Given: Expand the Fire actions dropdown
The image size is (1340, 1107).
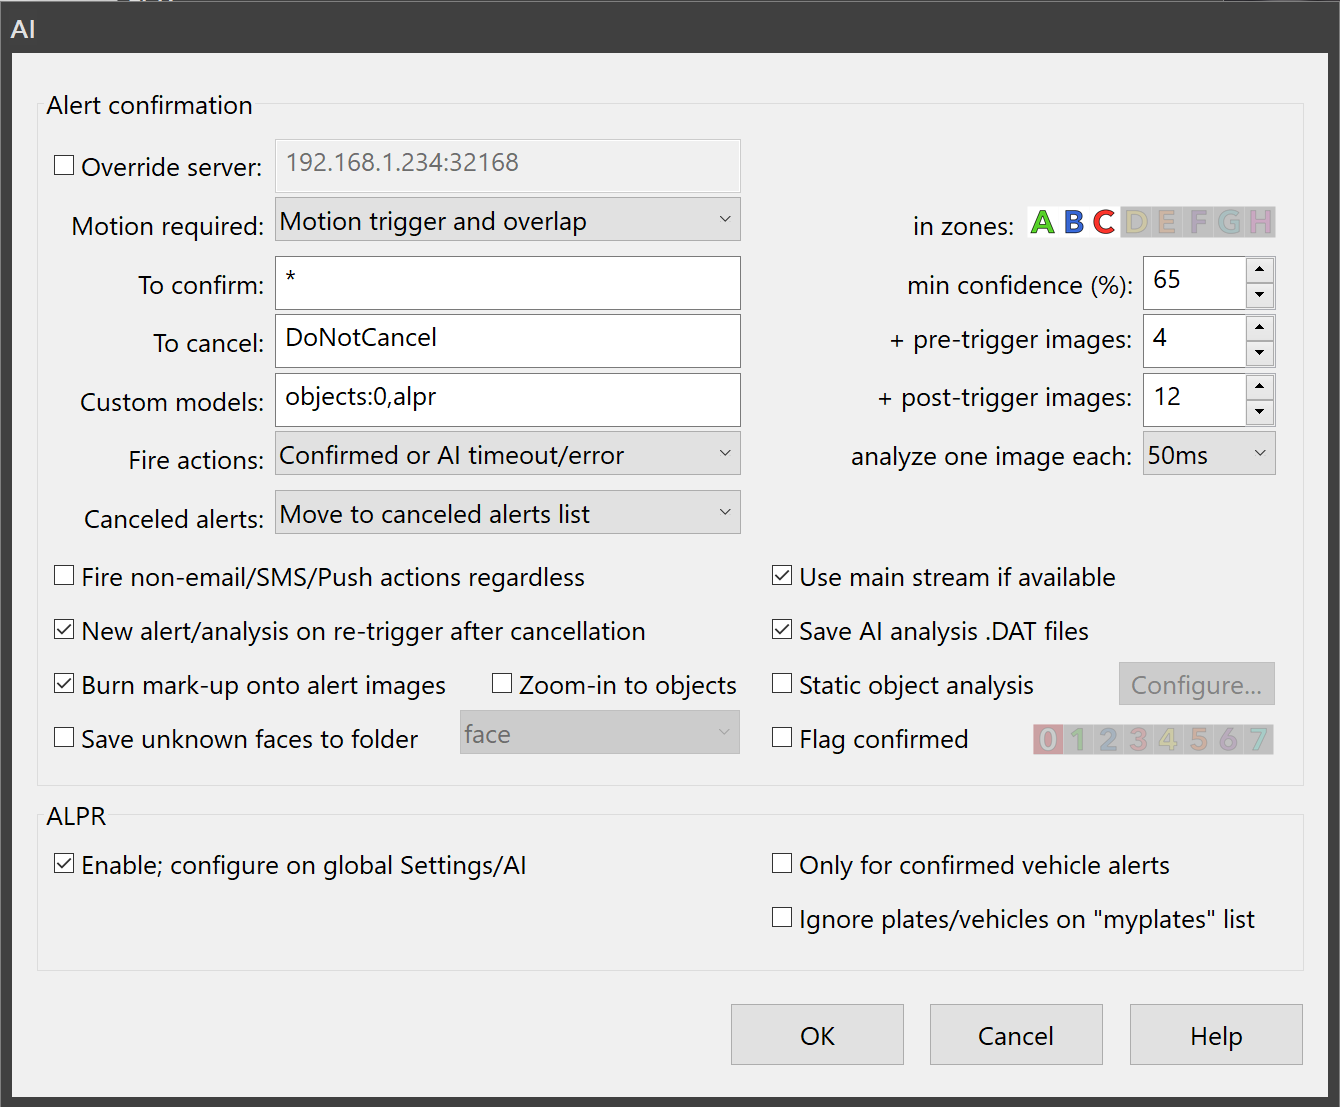Looking at the screenshot, I should coord(508,454).
